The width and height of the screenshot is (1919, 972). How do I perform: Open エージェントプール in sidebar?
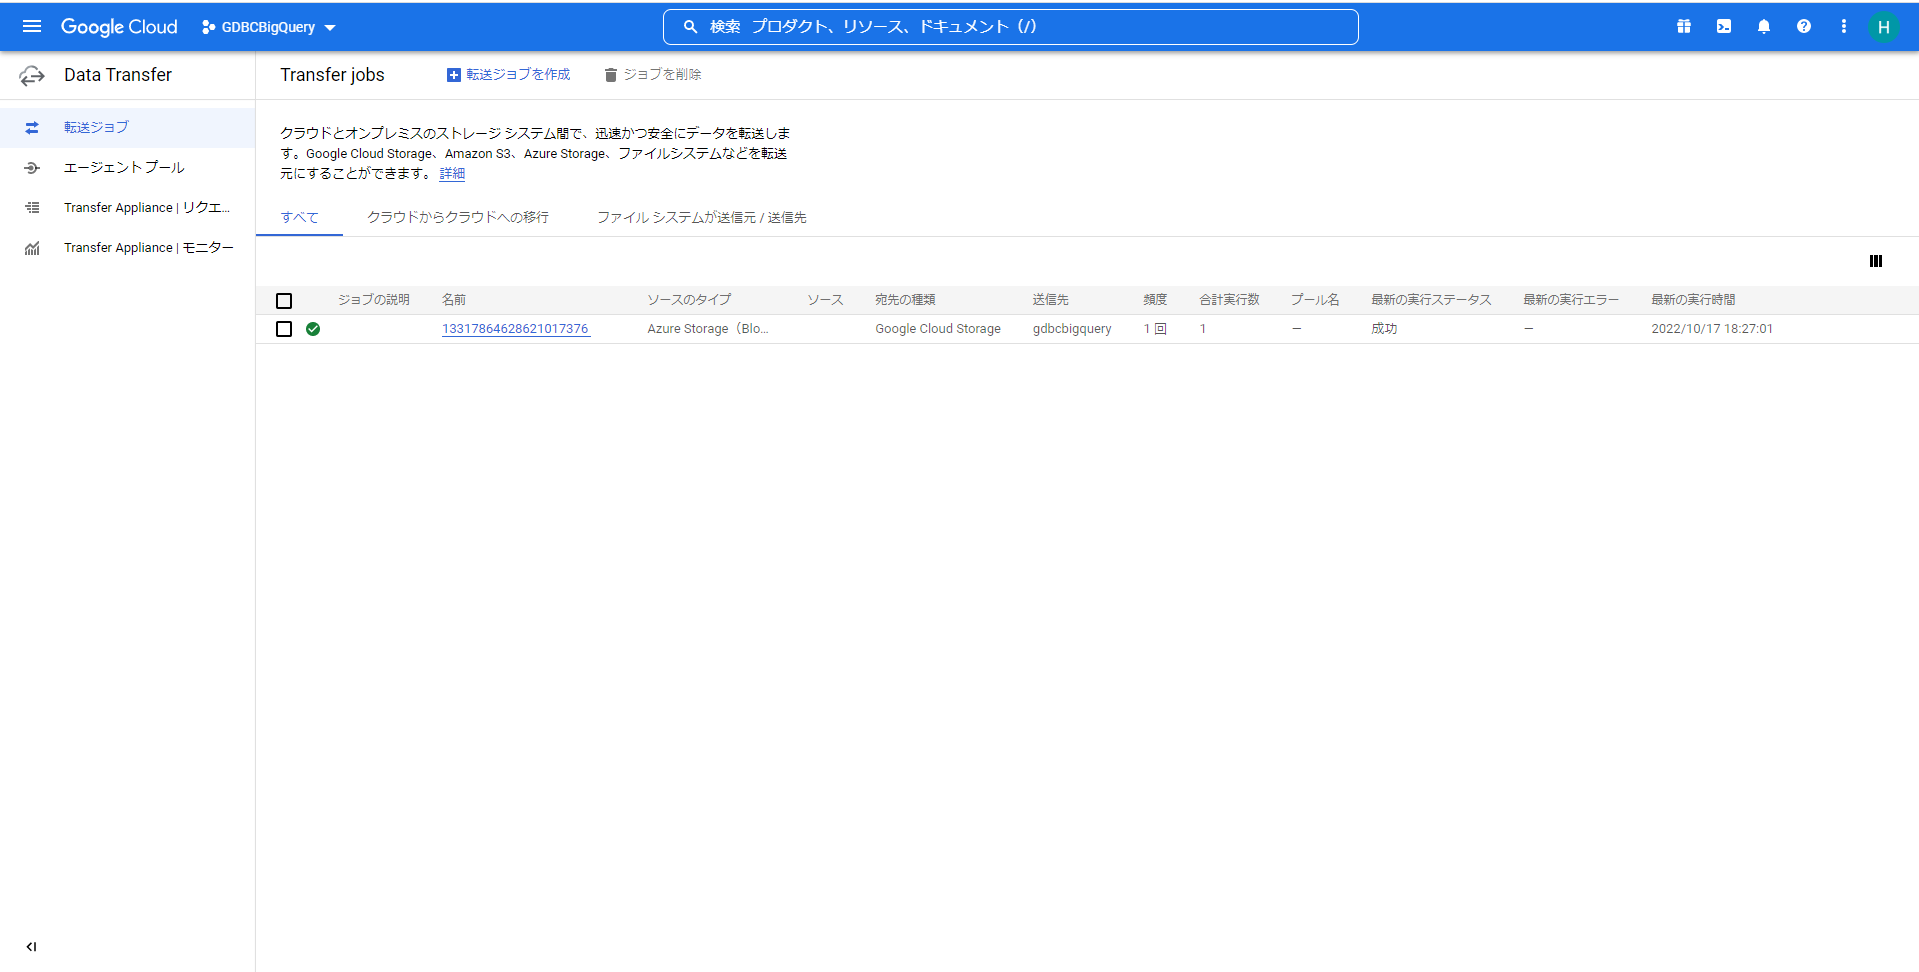124,168
